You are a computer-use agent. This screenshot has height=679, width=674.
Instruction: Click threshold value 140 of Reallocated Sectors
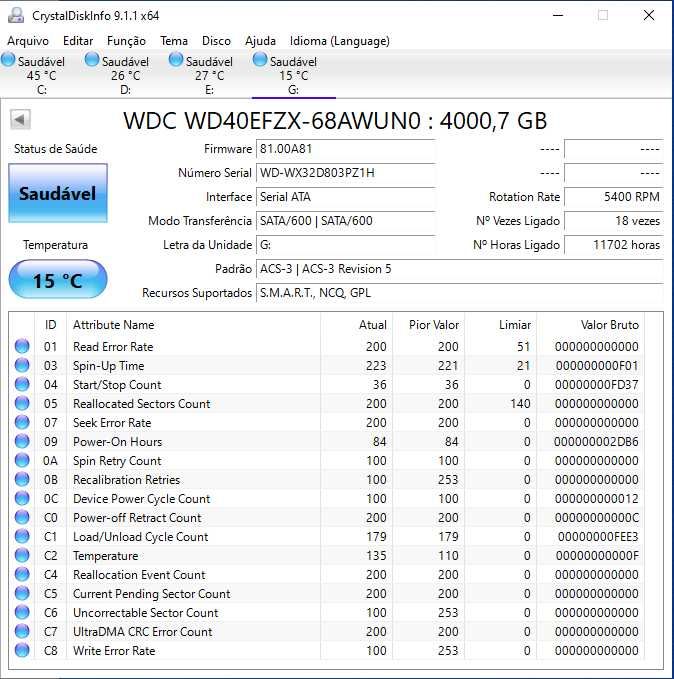pyautogui.click(x=520, y=404)
